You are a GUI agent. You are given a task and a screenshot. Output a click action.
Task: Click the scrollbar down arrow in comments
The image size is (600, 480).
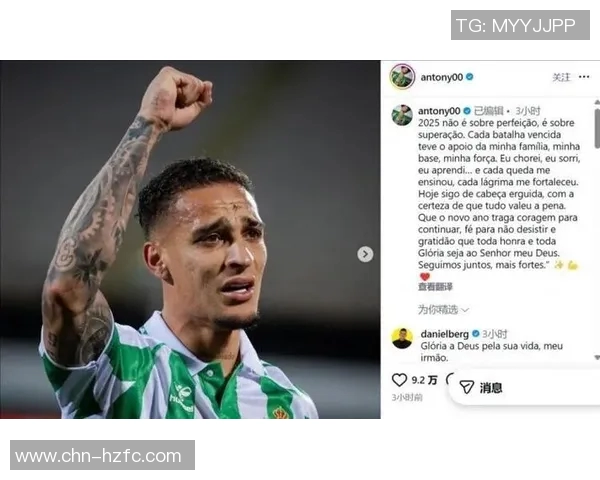(597, 357)
